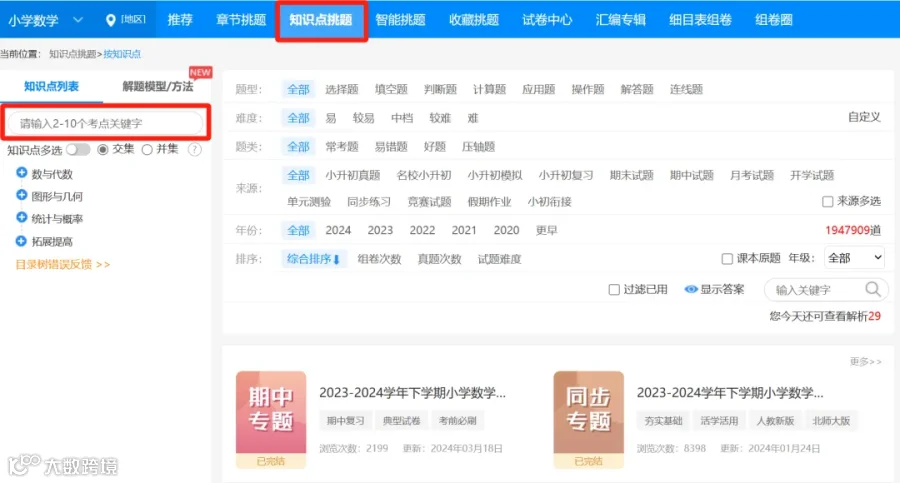Filter question type by 填空题
Screen dimensions: 900x483
(x=391, y=90)
